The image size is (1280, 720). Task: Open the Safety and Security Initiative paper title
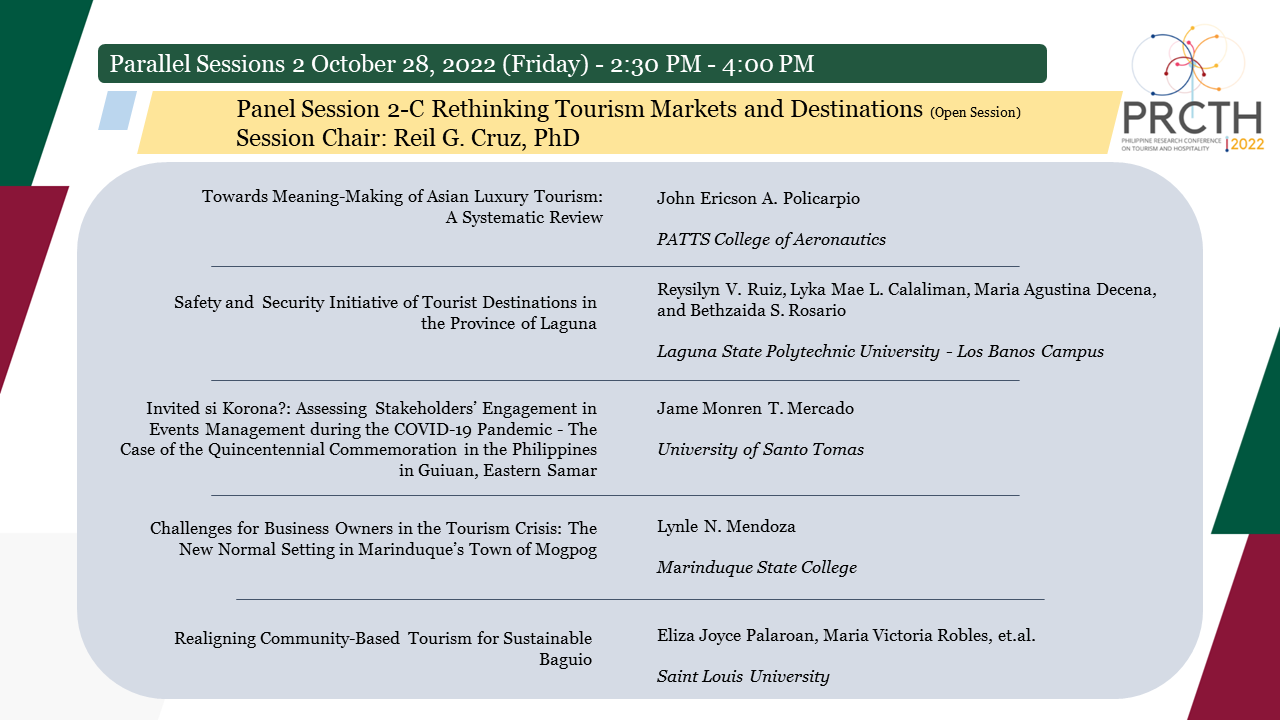[x=386, y=312]
